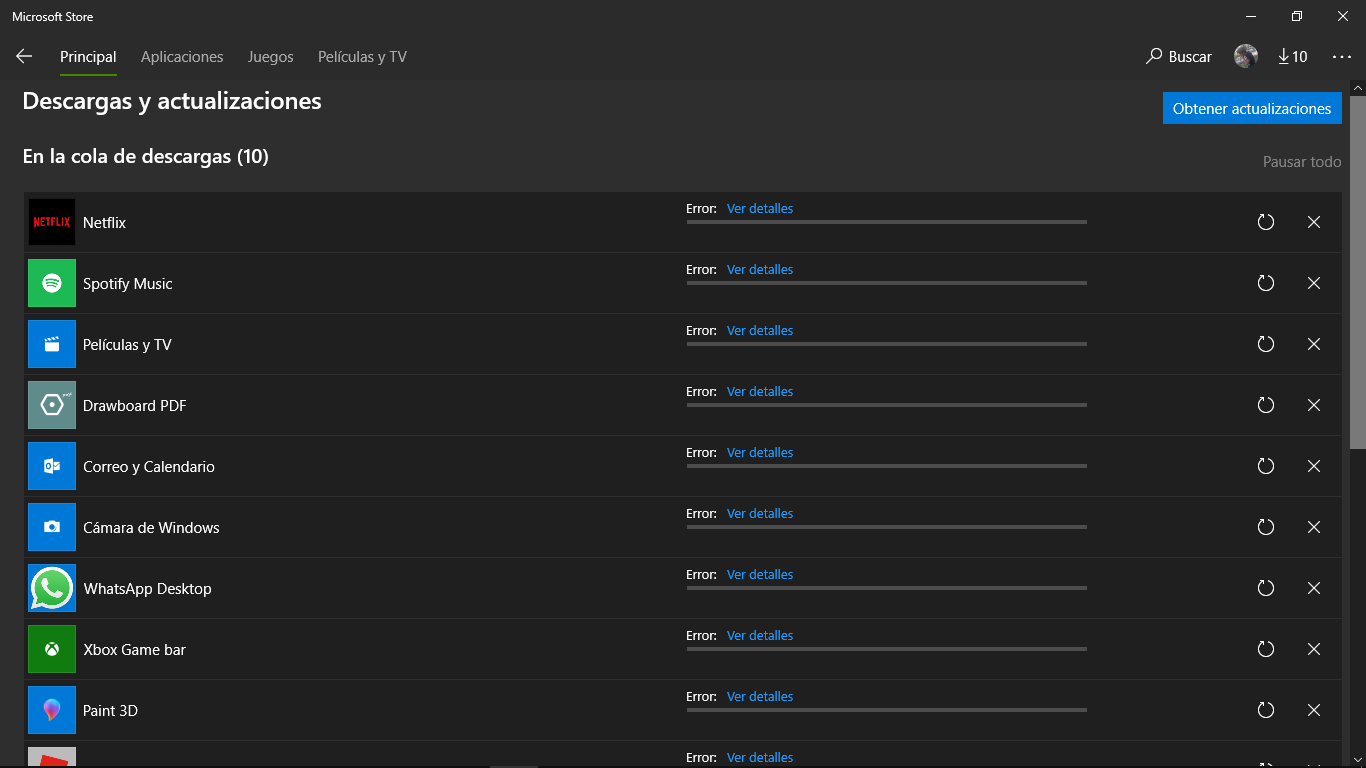The height and width of the screenshot is (768, 1366).
Task: Click the Xbox Game bar app icon
Action: click(x=52, y=649)
